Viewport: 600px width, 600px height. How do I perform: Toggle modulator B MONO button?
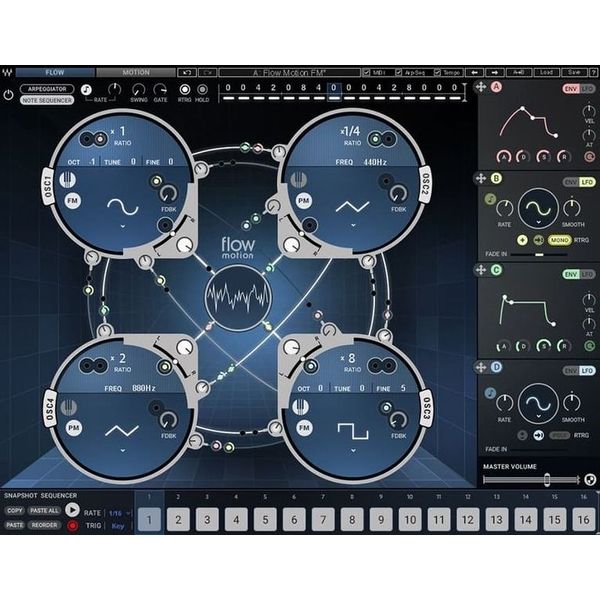[x=559, y=240]
